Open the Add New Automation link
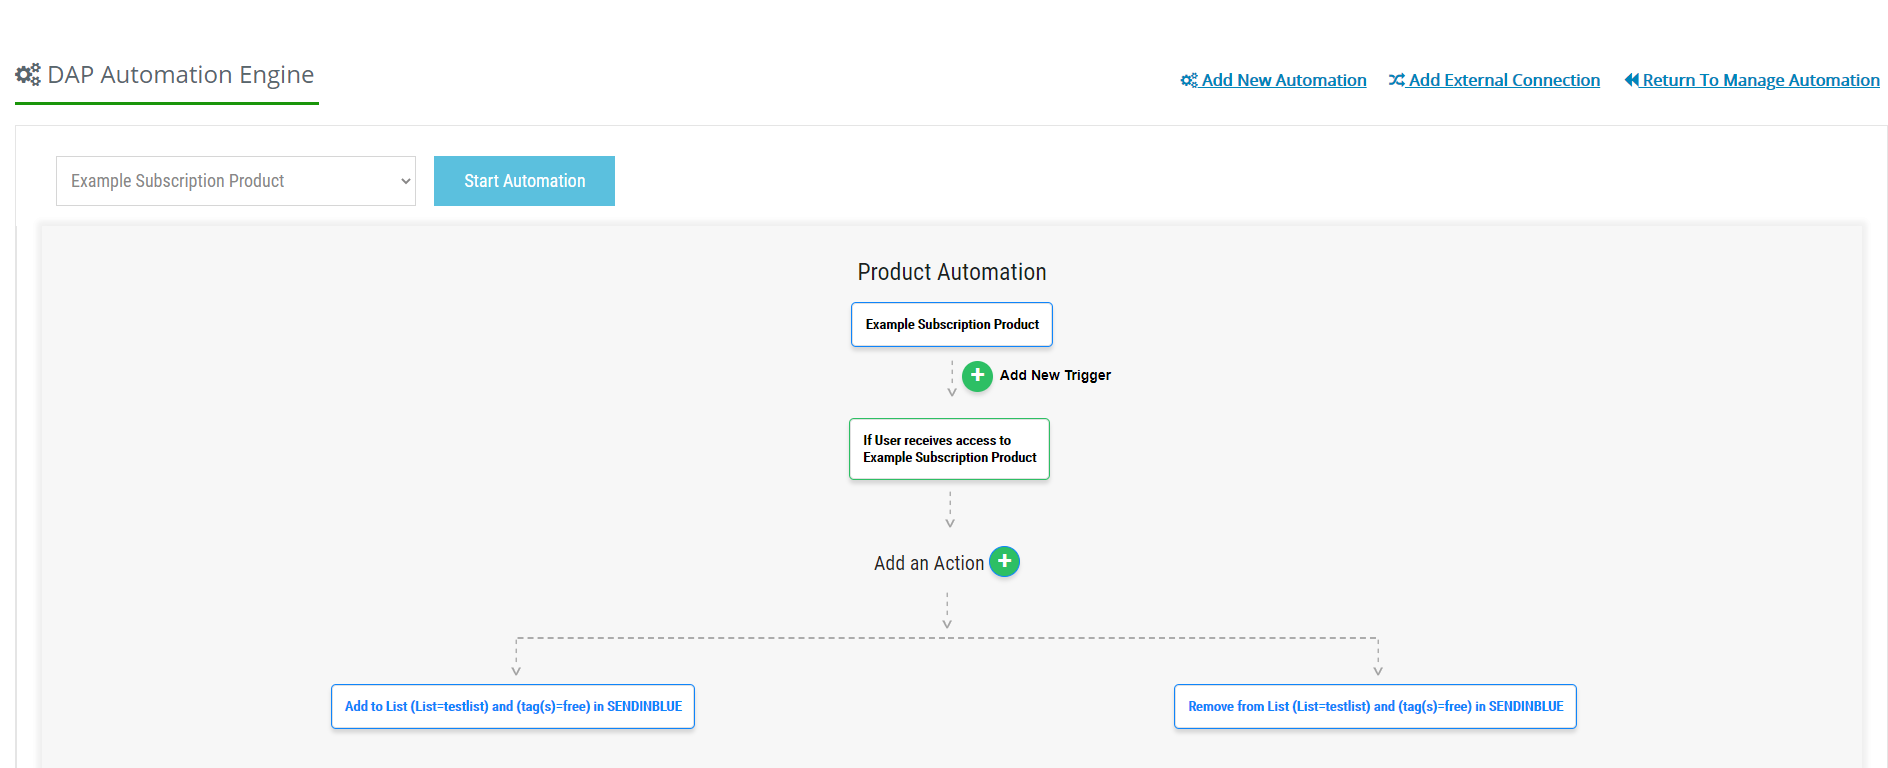This screenshot has height=768, width=1888. tap(1283, 80)
